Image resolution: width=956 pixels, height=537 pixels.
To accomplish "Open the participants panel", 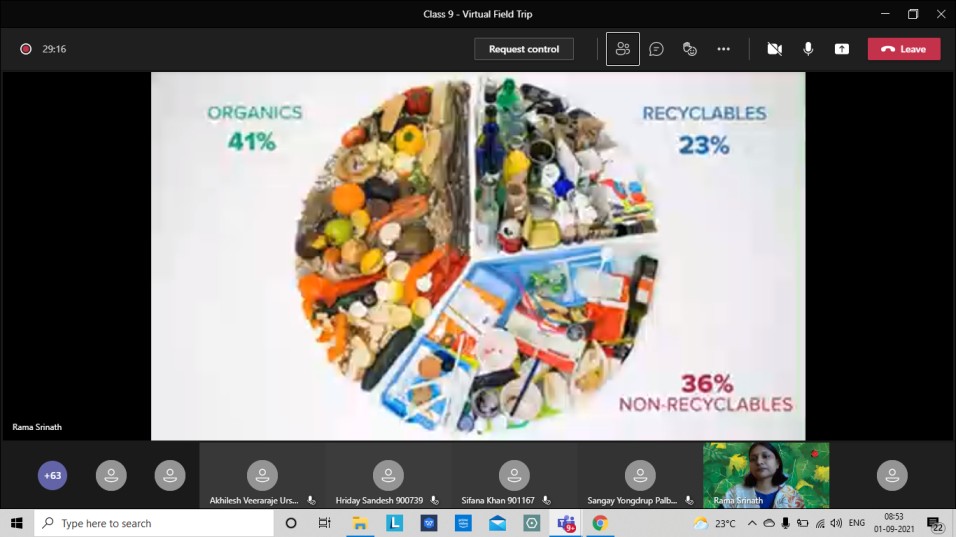I will (x=623, y=49).
